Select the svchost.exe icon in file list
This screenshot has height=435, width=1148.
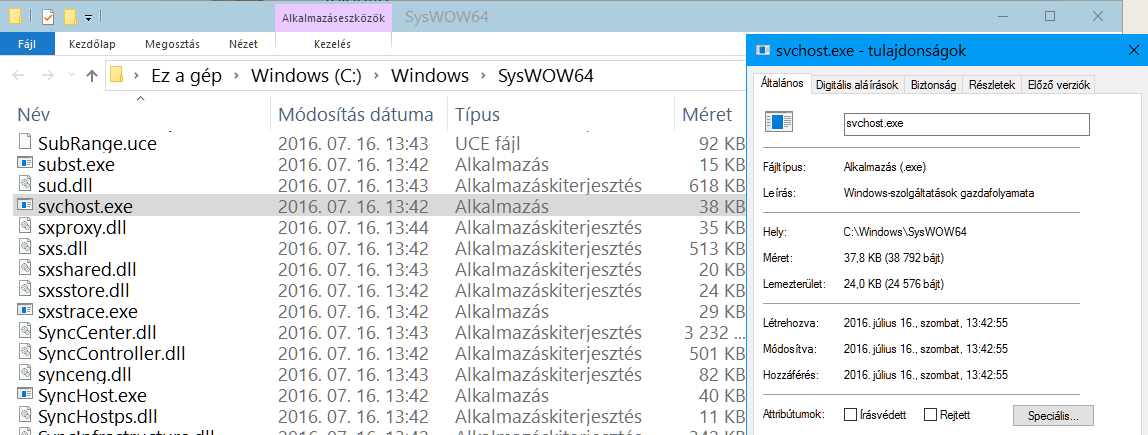coord(25,206)
